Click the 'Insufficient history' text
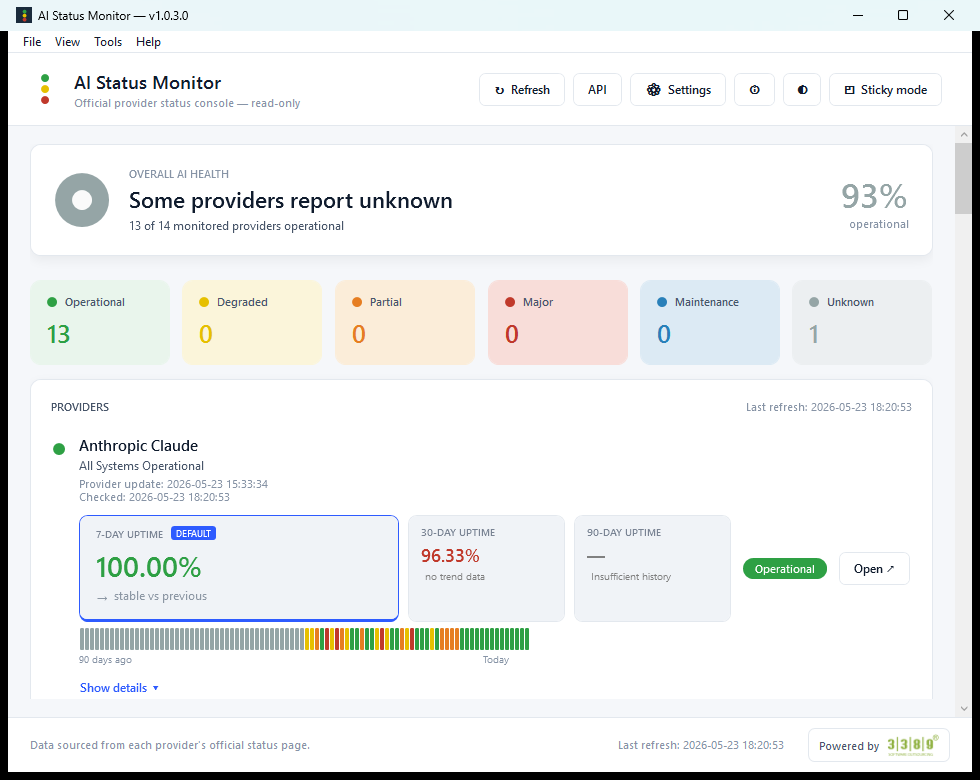 (631, 576)
